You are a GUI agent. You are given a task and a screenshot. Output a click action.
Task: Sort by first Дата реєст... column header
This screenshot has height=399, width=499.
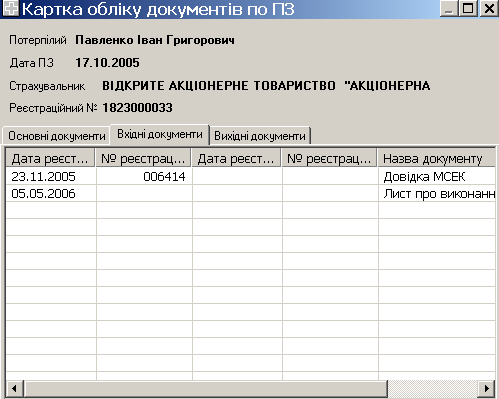coord(50,159)
